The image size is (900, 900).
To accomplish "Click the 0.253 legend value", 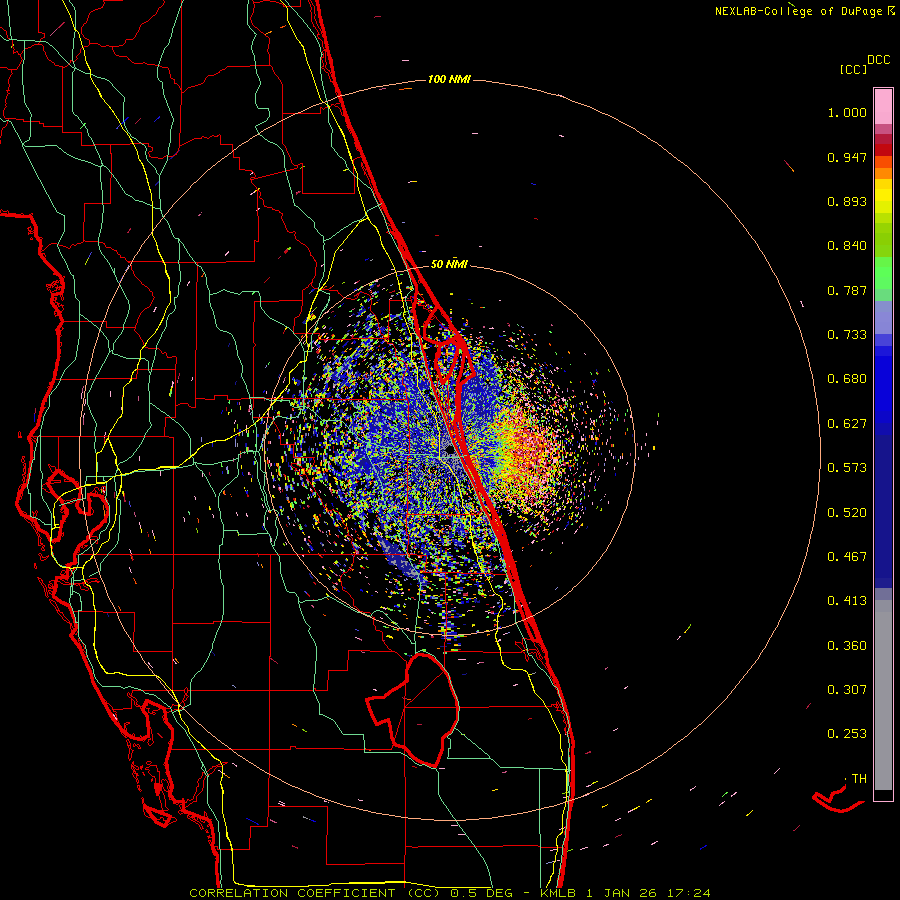I will pyautogui.click(x=847, y=734).
